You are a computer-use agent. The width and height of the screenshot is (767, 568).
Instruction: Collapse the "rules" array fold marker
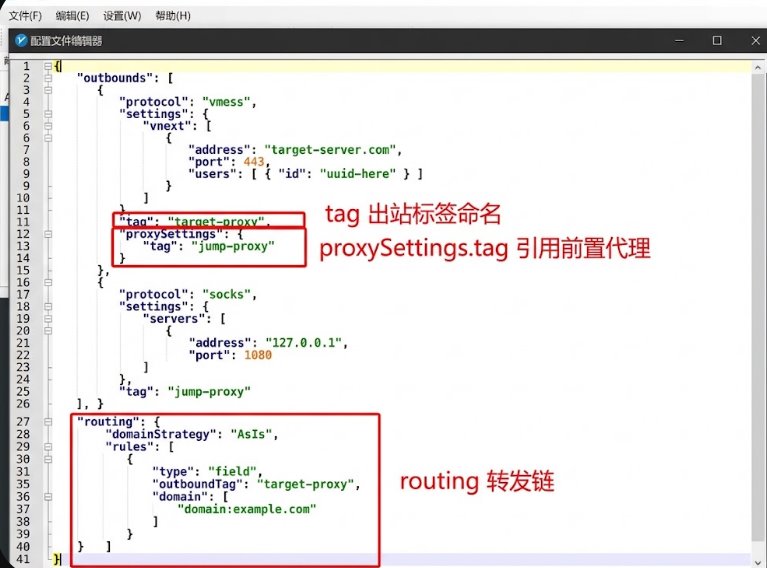(x=48, y=447)
